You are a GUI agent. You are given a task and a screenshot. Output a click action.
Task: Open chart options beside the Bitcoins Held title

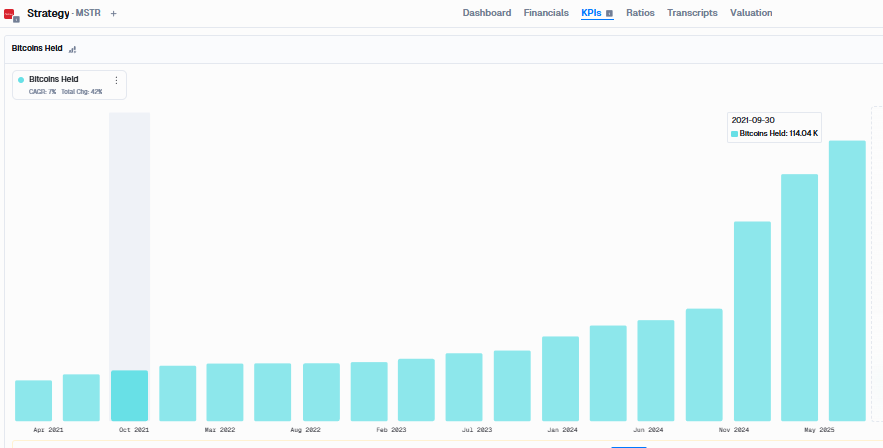tap(72, 49)
